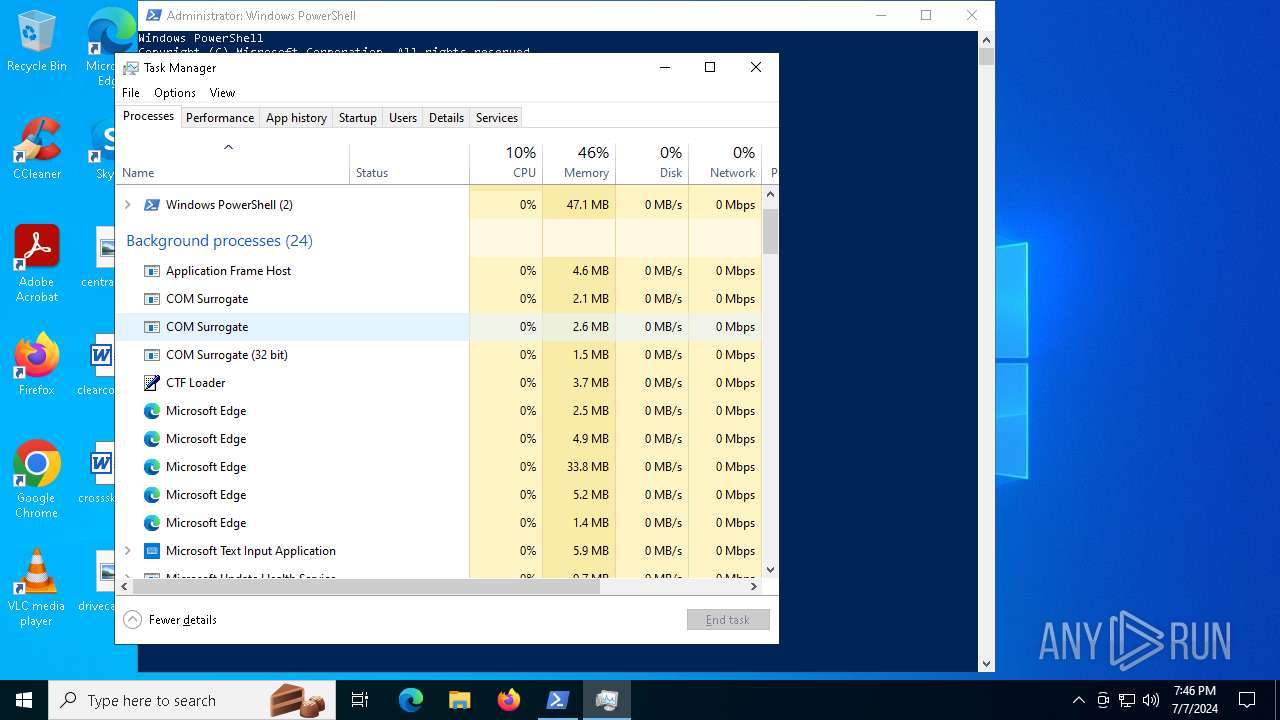Switch to the Details tab
The height and width of the screenshot is (720, 1280).
pyautogui.click(x=446, y=118)
